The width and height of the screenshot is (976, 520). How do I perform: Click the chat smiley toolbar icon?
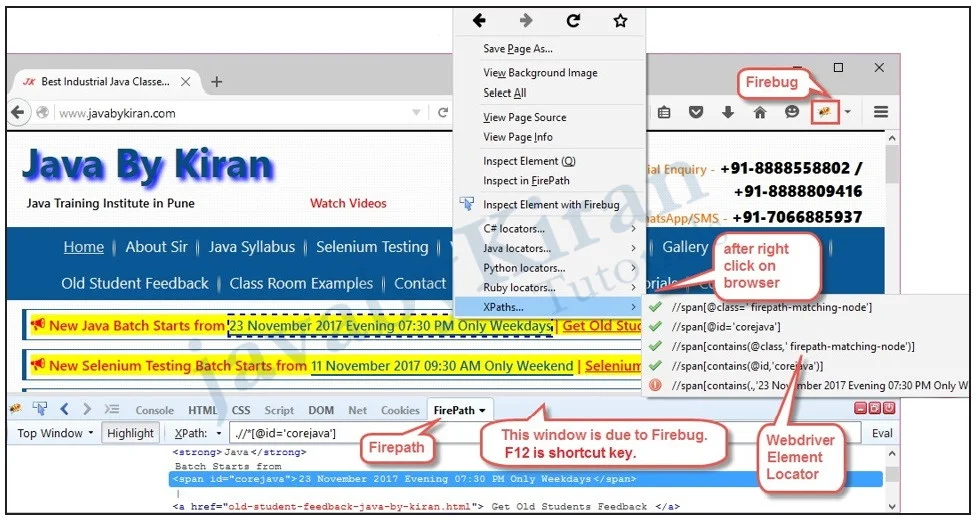[792, 112]
